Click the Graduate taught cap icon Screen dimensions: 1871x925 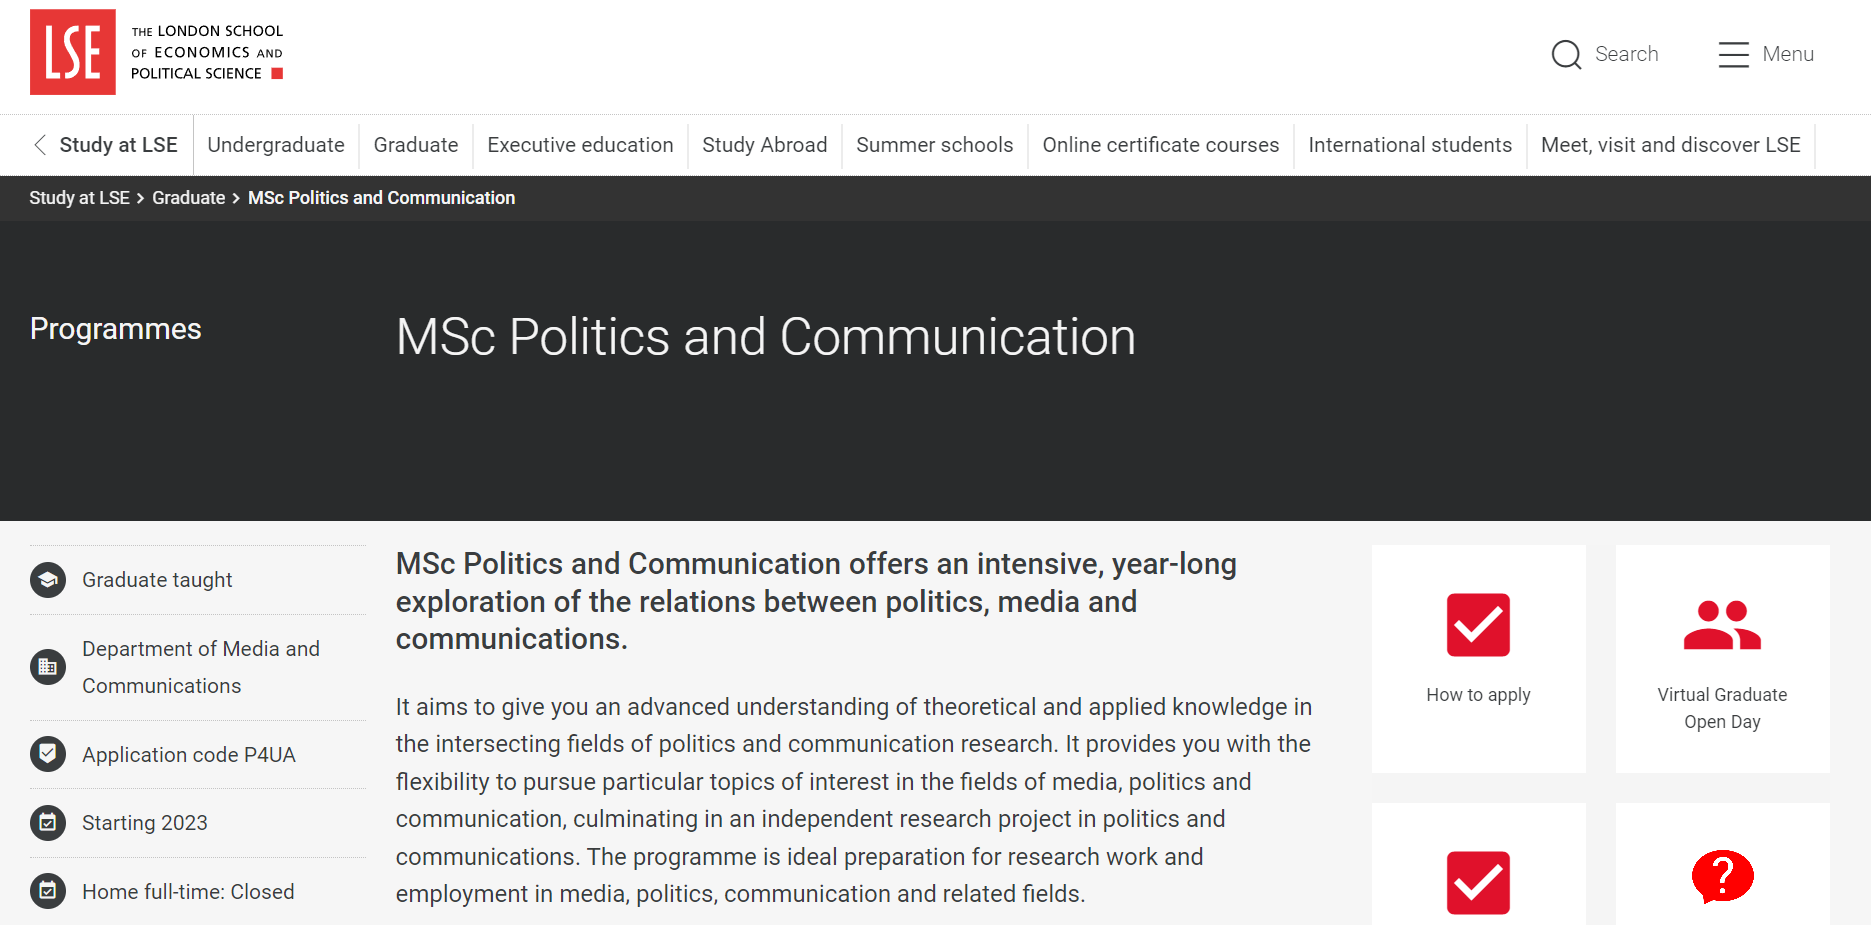click(48, 580)
